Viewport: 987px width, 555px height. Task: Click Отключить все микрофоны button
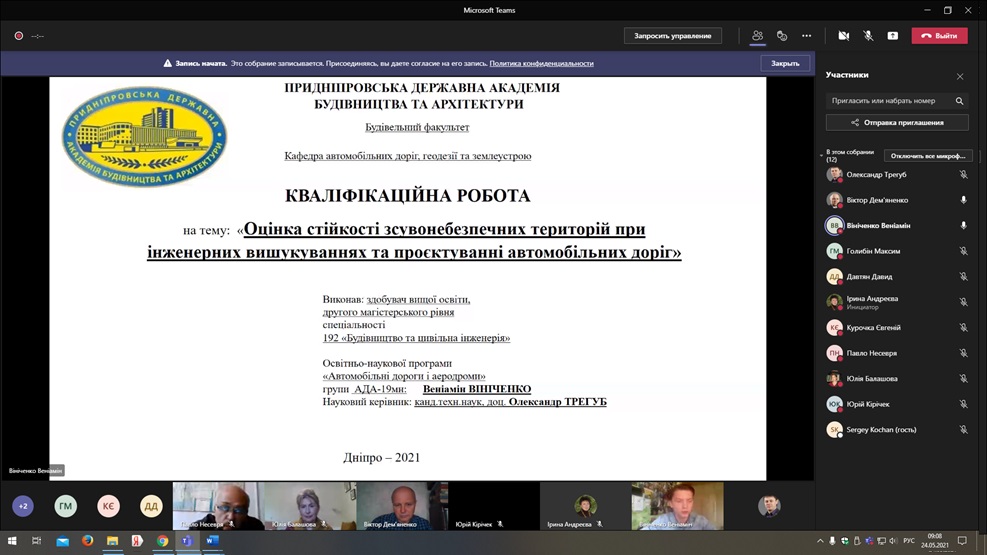pos(928,156)
